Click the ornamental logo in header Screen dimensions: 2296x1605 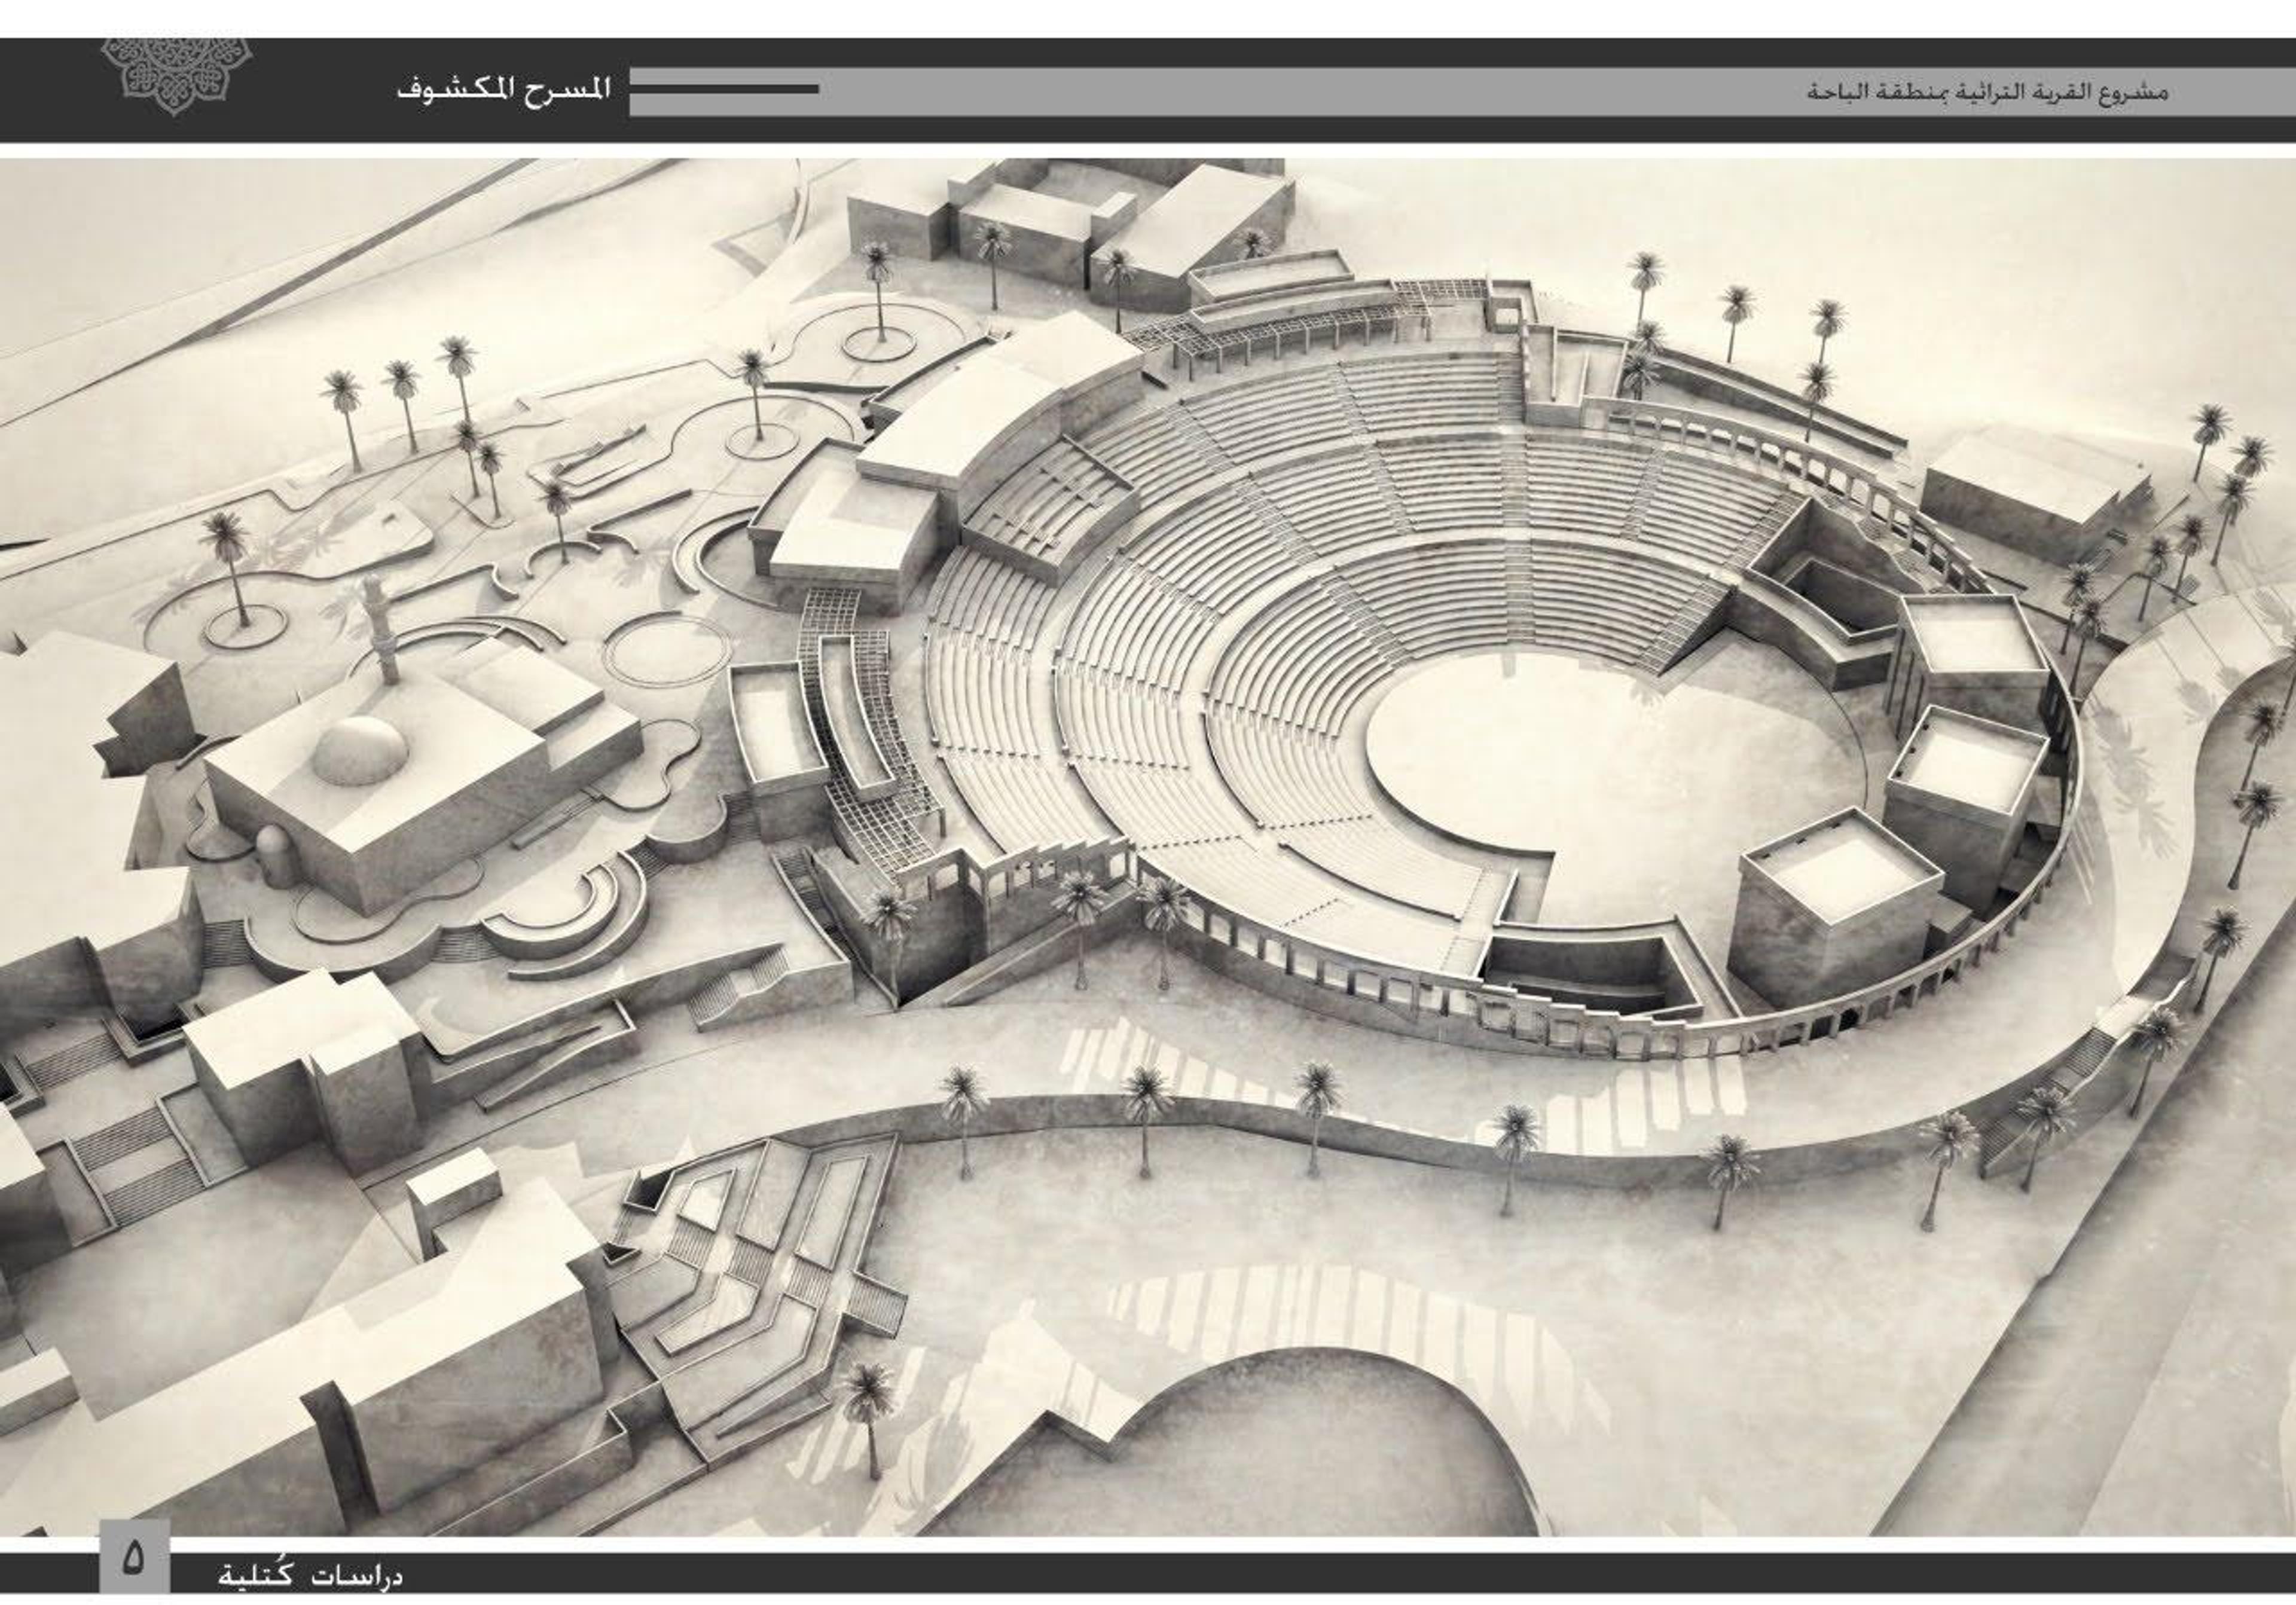pos(176,76)
